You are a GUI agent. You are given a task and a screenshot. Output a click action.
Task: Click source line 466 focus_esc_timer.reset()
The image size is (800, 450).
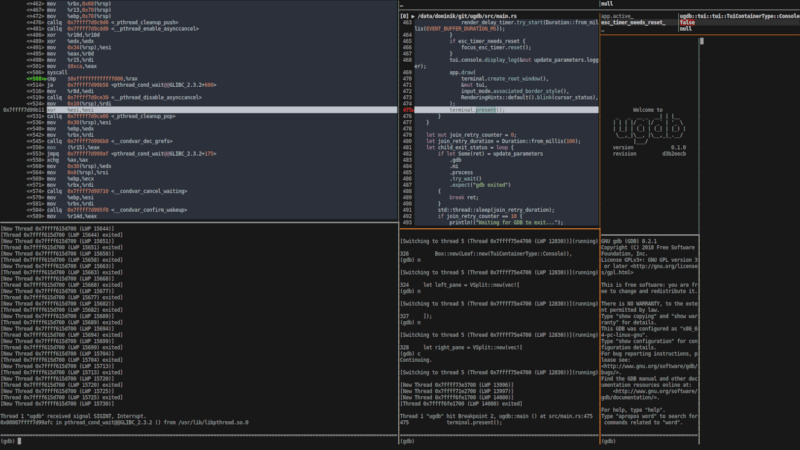coord(496,47)
